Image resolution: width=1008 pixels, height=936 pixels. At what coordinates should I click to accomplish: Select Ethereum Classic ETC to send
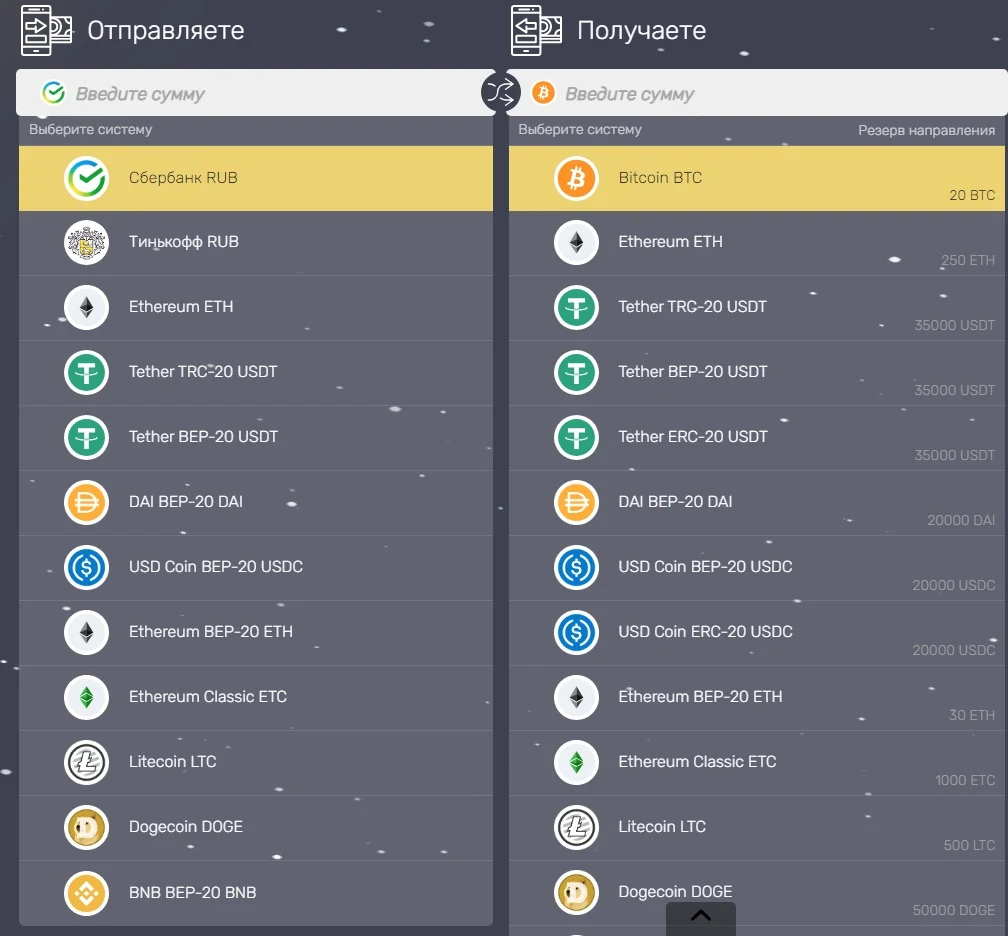(256, 698)
